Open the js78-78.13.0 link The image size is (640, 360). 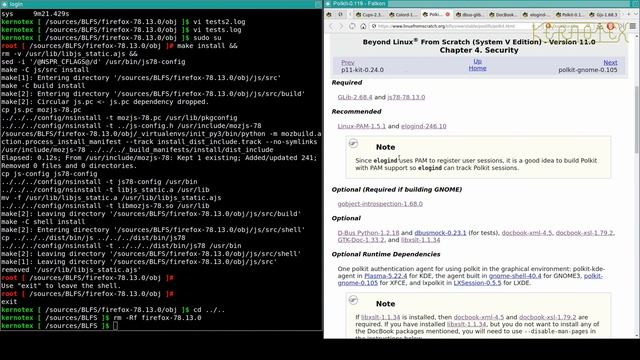pyautogui.click(x=406, y=97)
